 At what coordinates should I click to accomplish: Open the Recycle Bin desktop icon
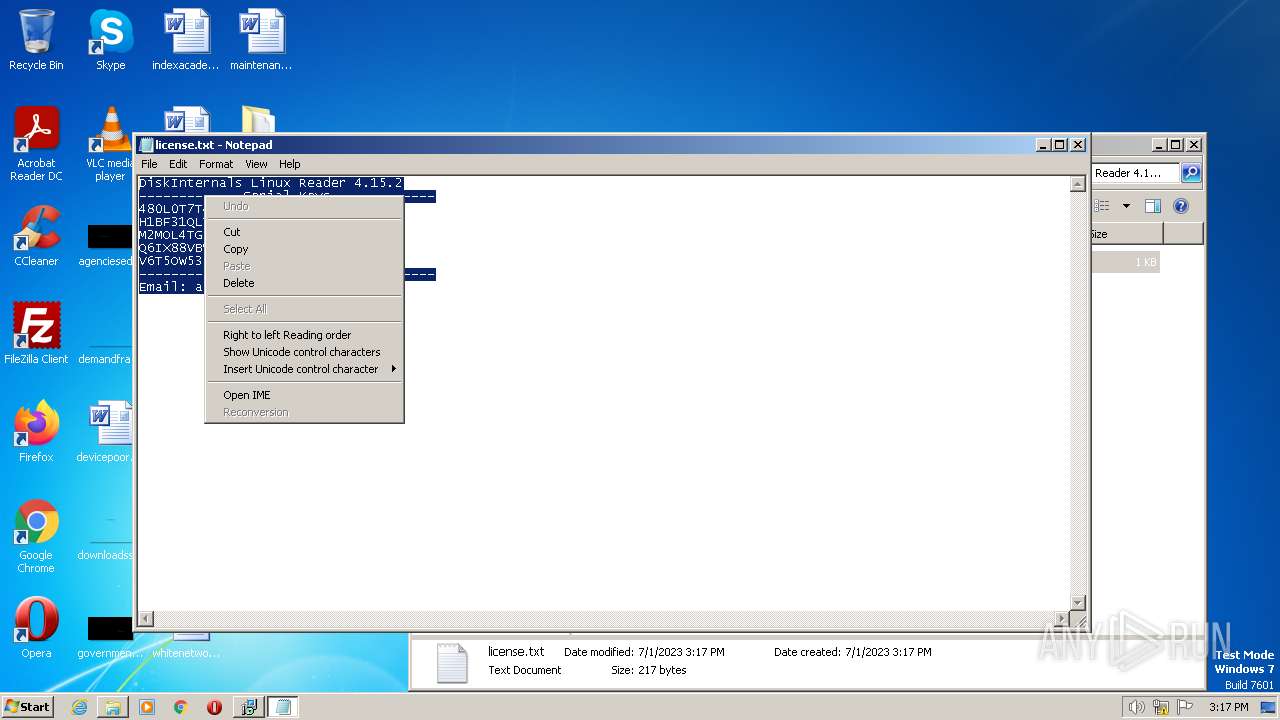(36, 40)
